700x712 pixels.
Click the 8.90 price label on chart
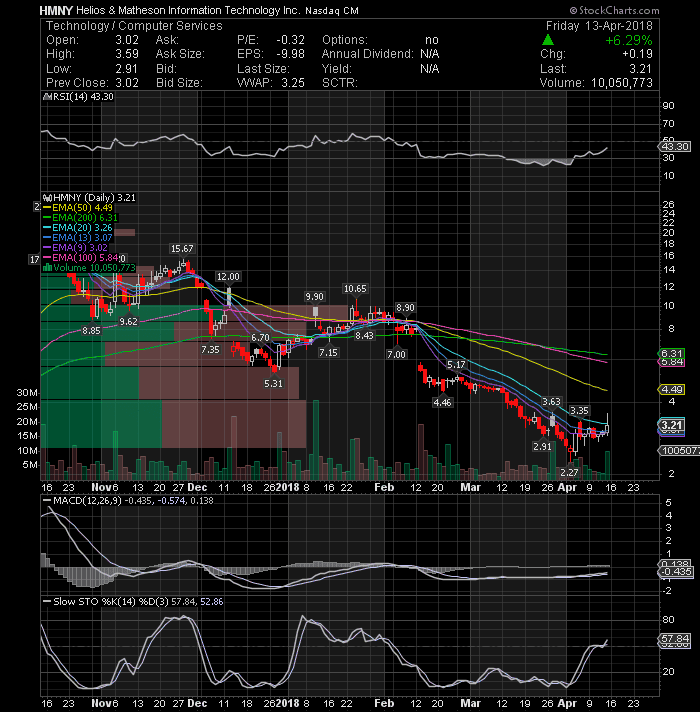tap(405, 307)
